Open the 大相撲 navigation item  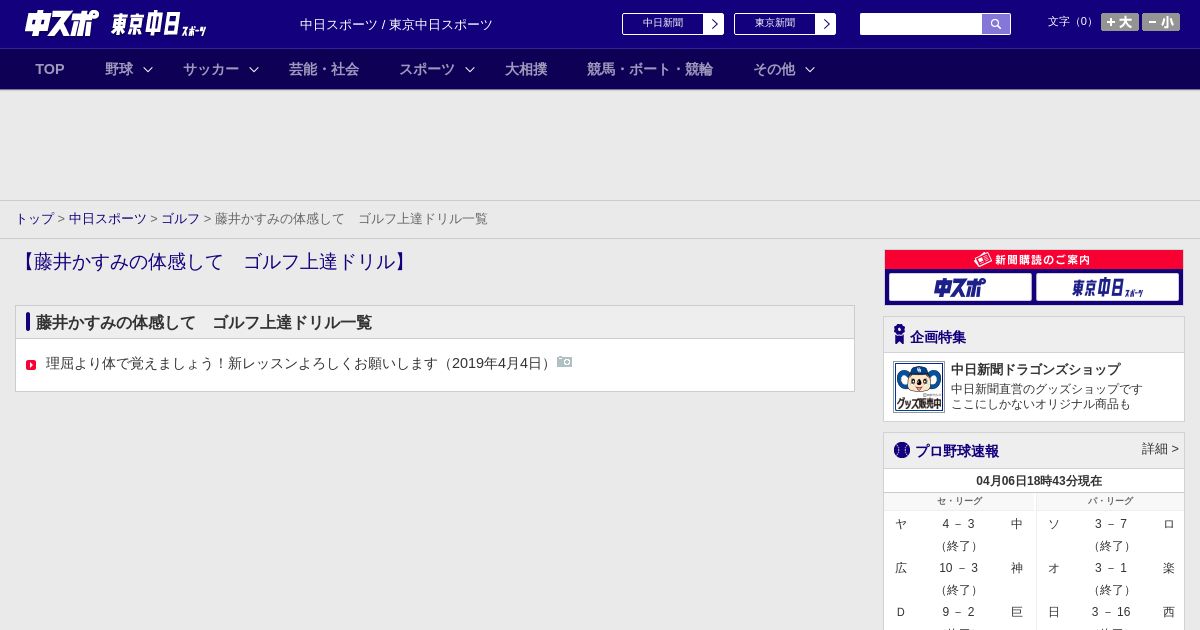tap(526, 69)
